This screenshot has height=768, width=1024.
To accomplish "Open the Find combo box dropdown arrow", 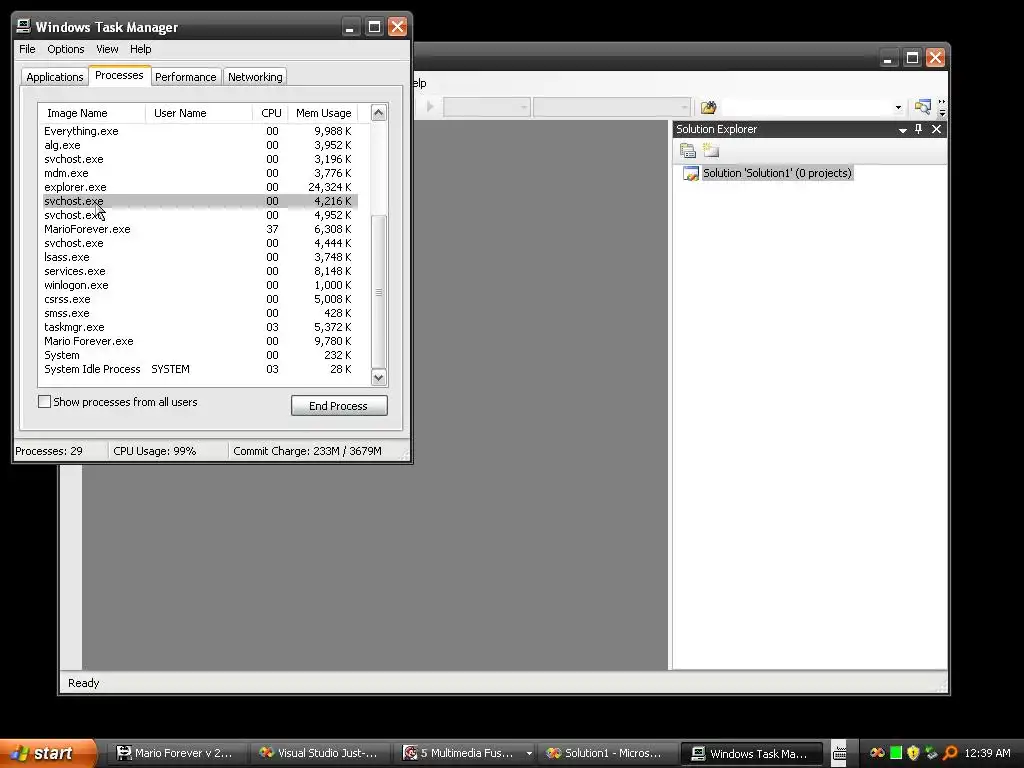I will pos(898,107).
